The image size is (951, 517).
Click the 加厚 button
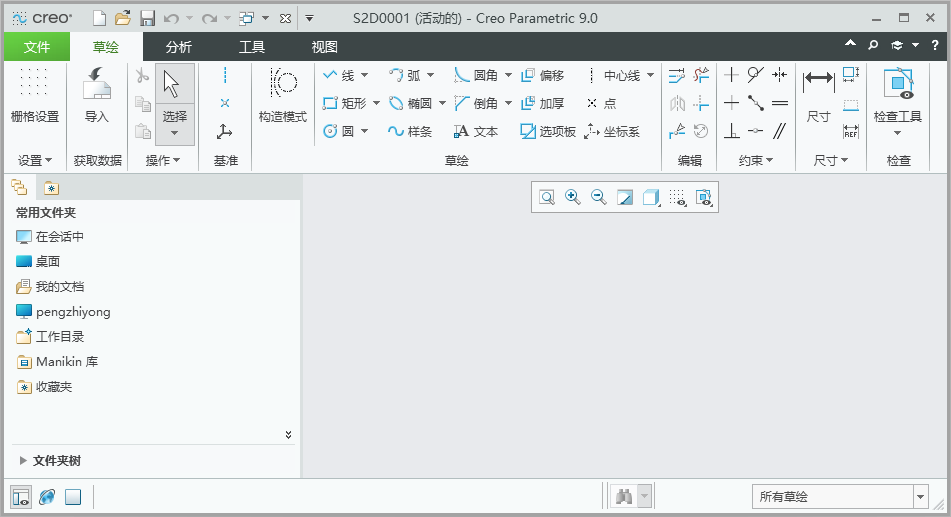543,103
